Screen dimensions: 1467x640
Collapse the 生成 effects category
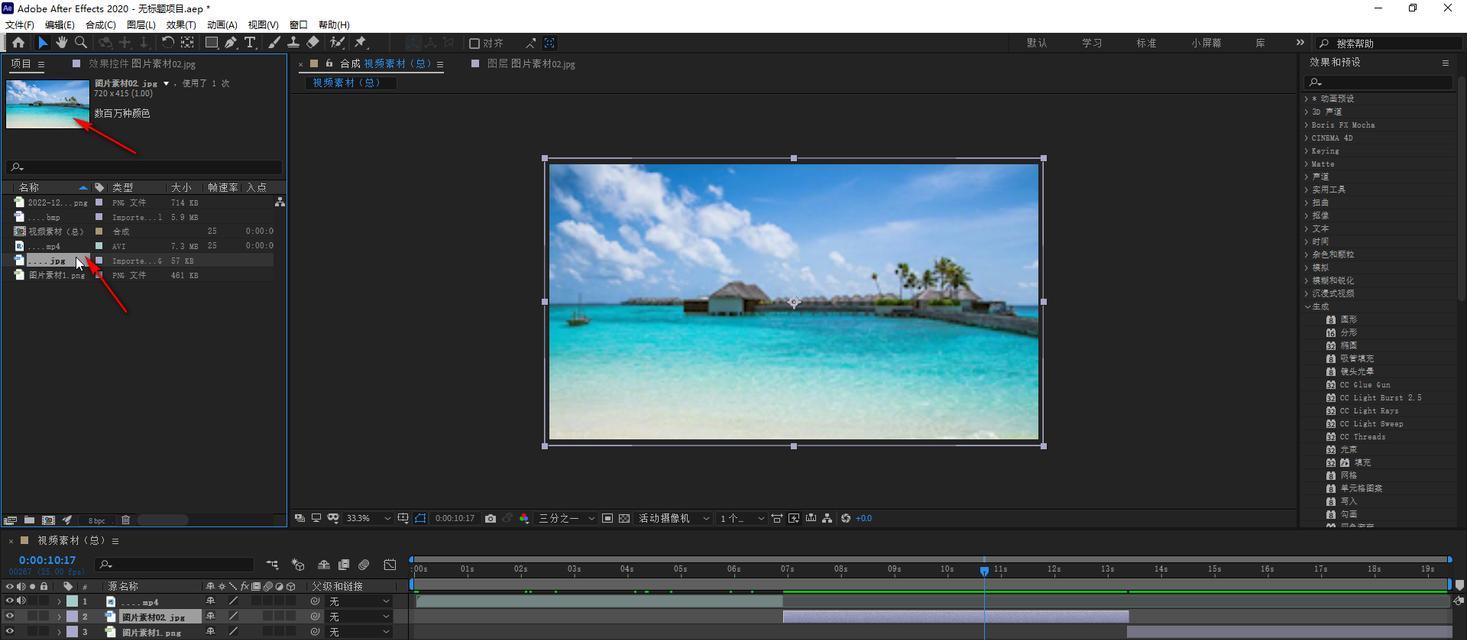1306,306
